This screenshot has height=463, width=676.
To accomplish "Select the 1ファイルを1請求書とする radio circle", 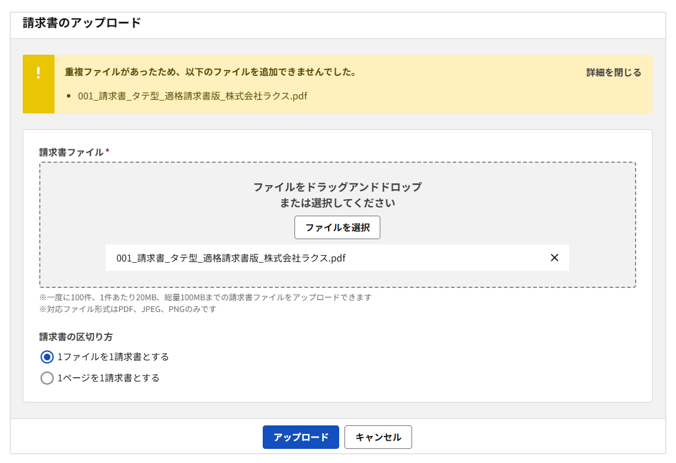I will pyautogui.click(x=47, y=357).
